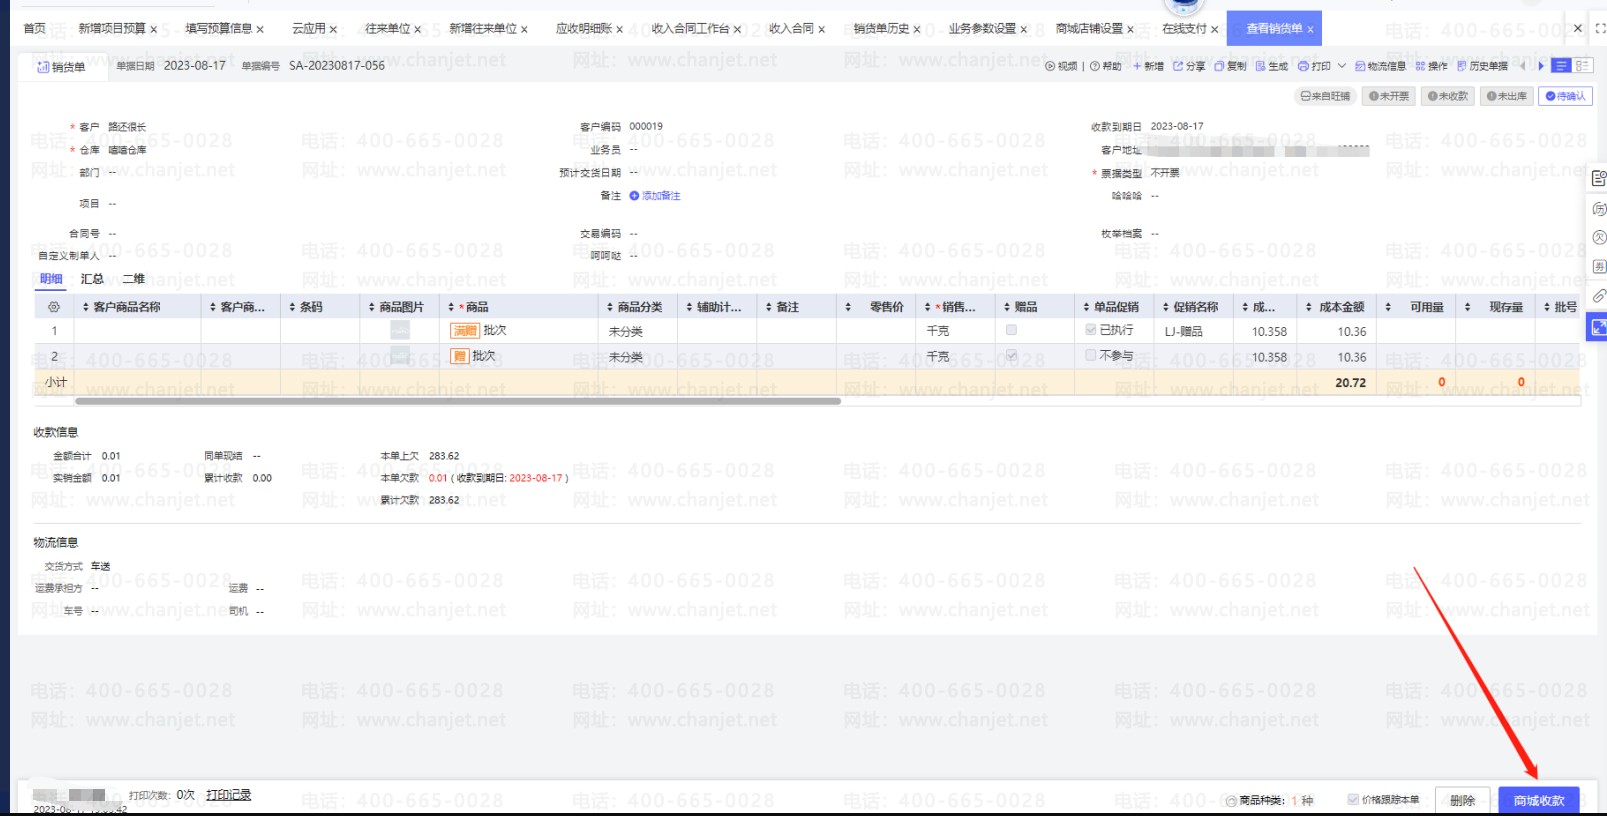This screenshot has height=816, width=1607.
Task: Toggle 赠品 checkbox in row 1
Action: [x=1011, y=330]
